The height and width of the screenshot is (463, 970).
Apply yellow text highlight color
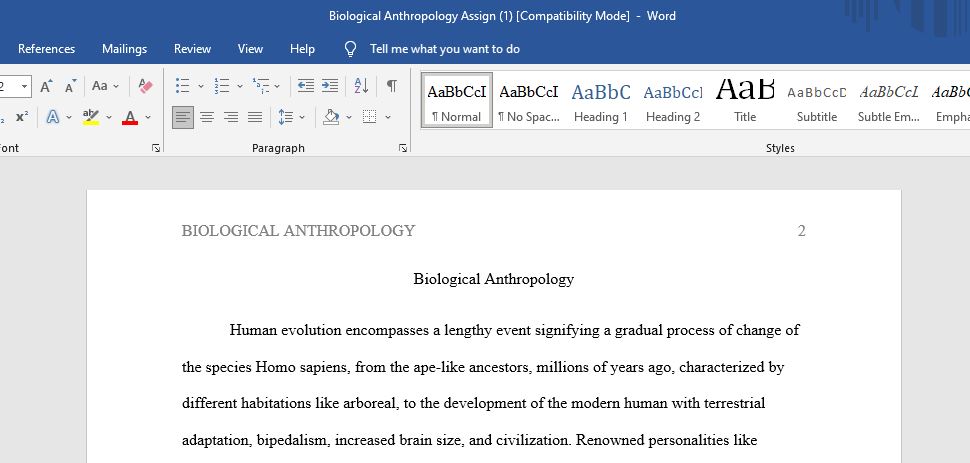pyautogui.click(x=91, y=116)
